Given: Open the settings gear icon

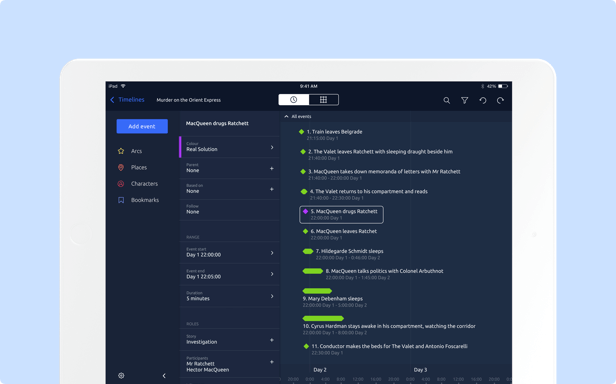Looking at the screenshot, I should [121, 375].
